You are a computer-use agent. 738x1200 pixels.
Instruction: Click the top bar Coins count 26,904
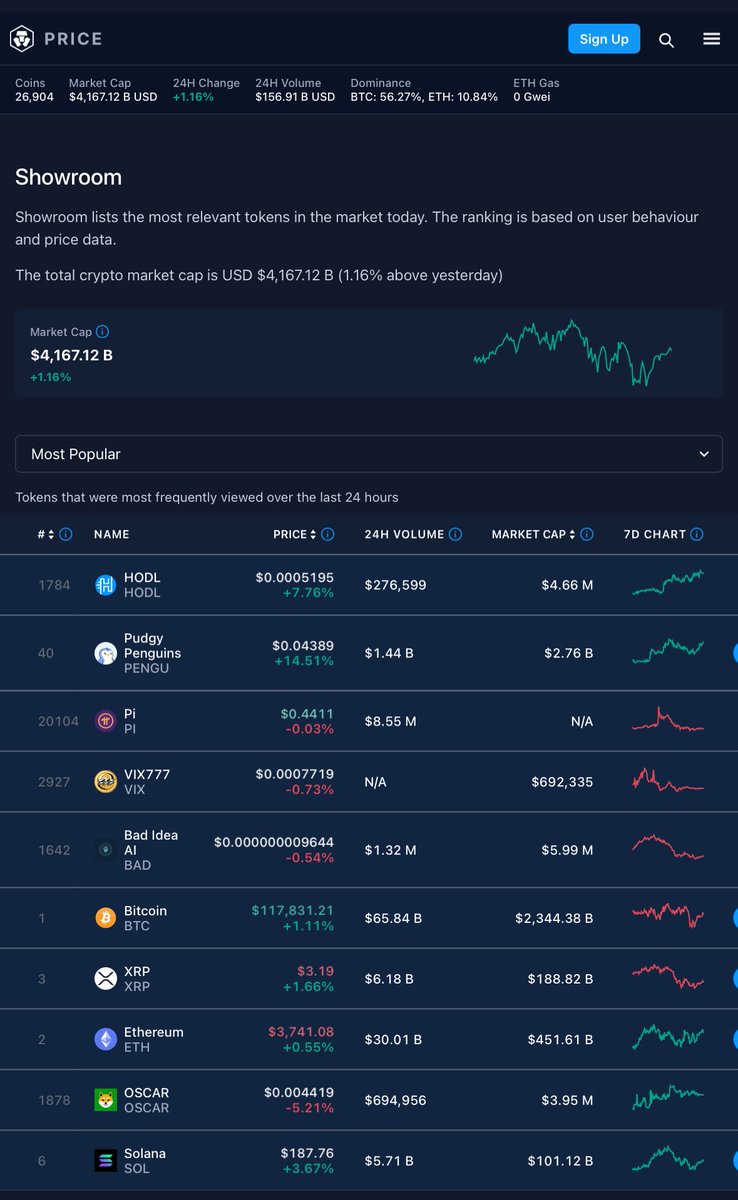[x=34, y=97]
